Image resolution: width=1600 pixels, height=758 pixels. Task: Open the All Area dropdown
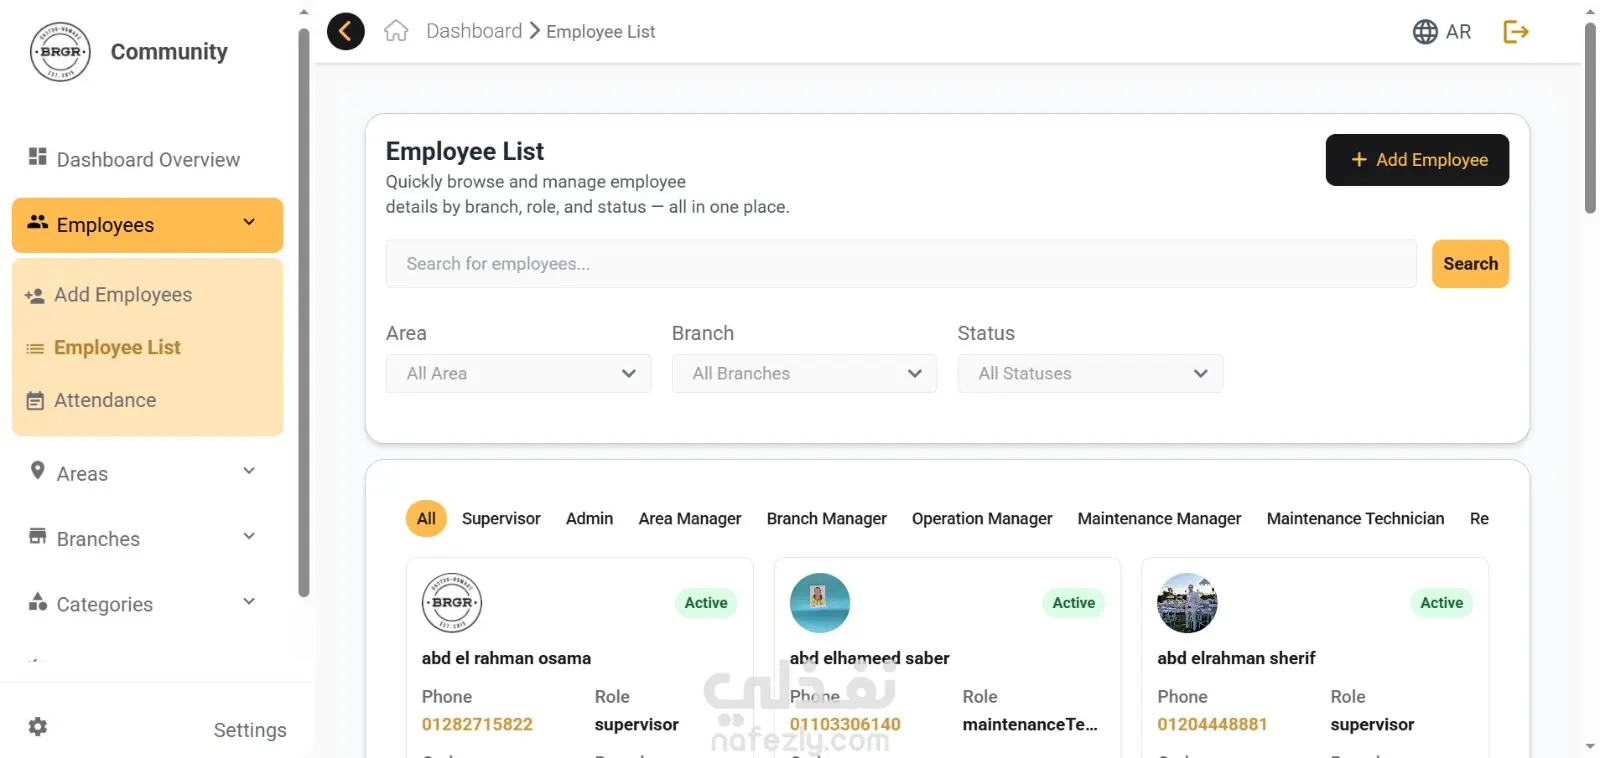pyautogui.click(x=519, y=373)
